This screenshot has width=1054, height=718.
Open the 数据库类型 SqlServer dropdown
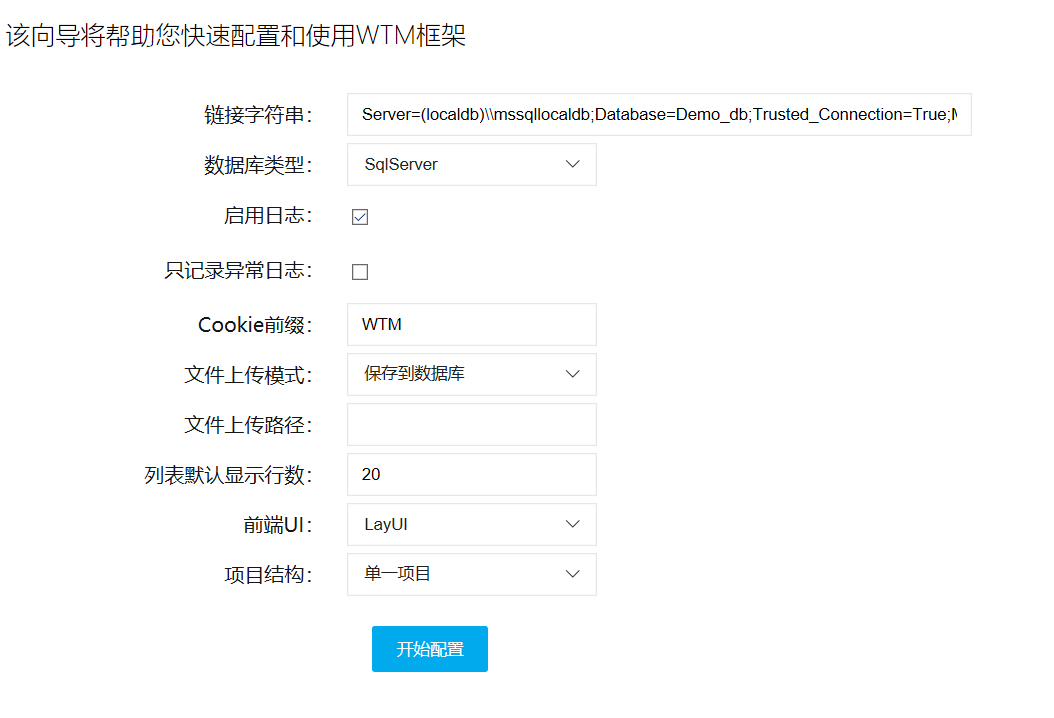(x=471, y=164)
